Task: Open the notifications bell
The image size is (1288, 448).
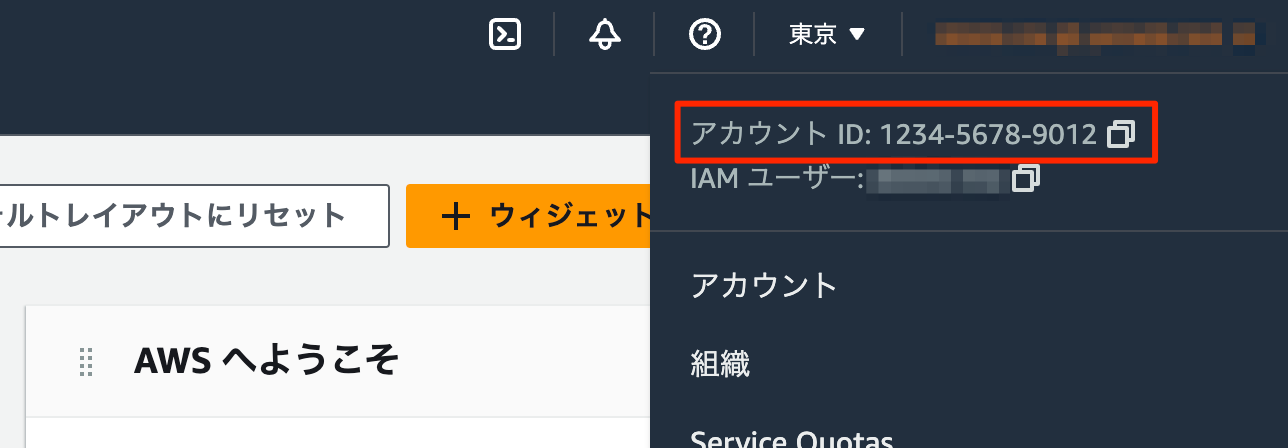Action: [604, 34]
